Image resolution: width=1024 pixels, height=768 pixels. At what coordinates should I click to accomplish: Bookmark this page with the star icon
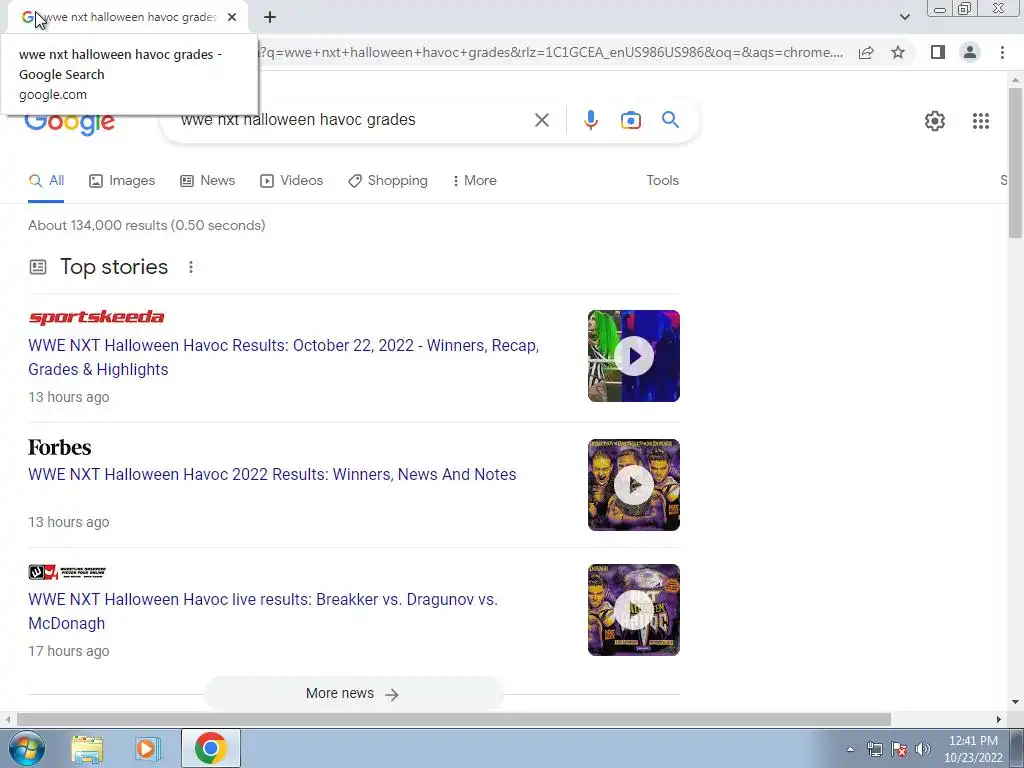point(898,52)
